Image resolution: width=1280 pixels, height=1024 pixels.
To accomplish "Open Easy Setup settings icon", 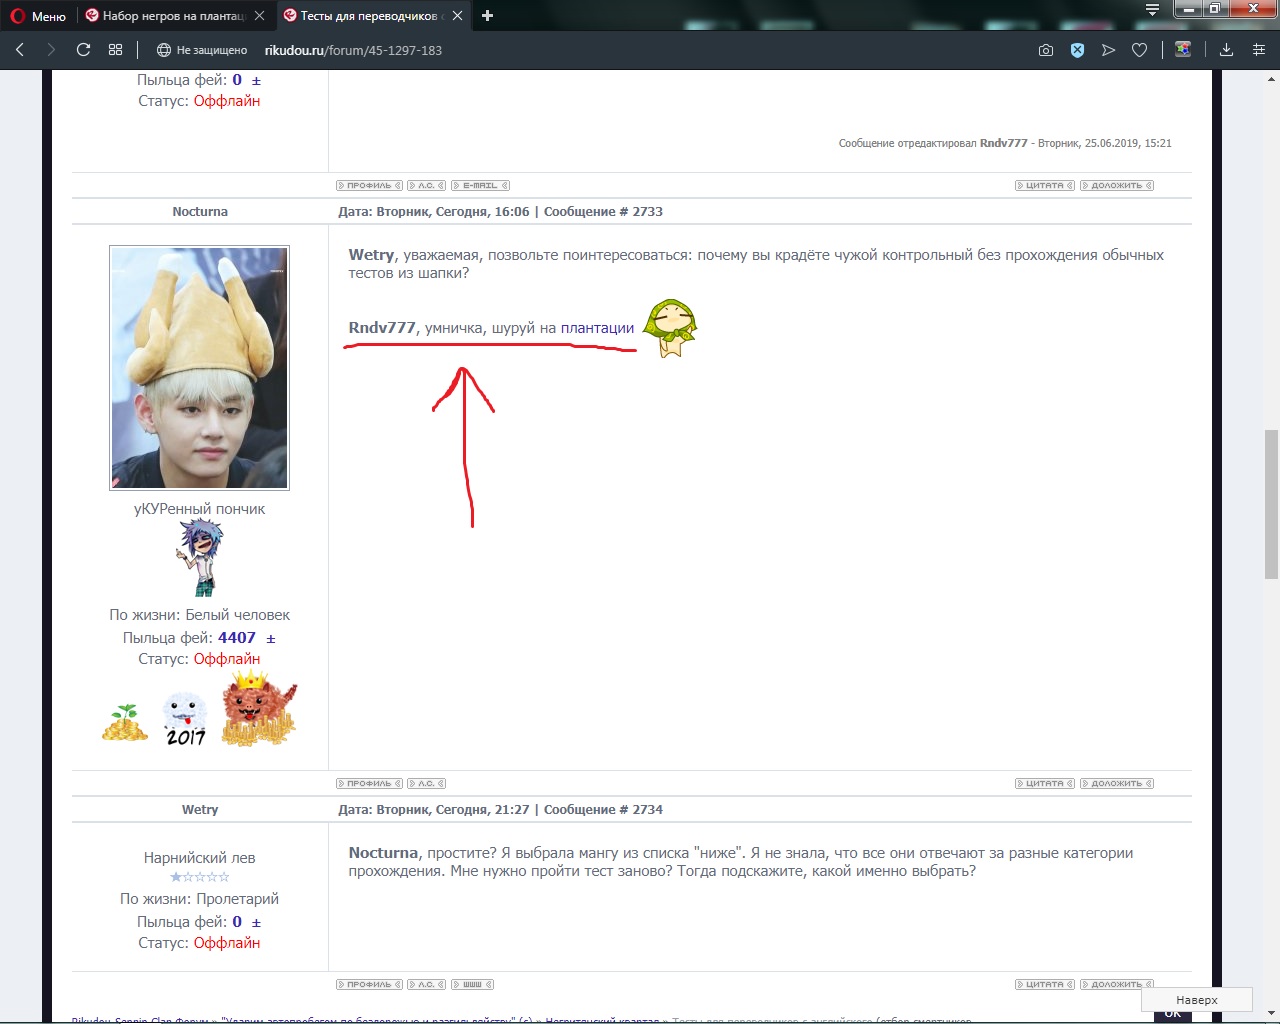I will [x=1259, y=50].
